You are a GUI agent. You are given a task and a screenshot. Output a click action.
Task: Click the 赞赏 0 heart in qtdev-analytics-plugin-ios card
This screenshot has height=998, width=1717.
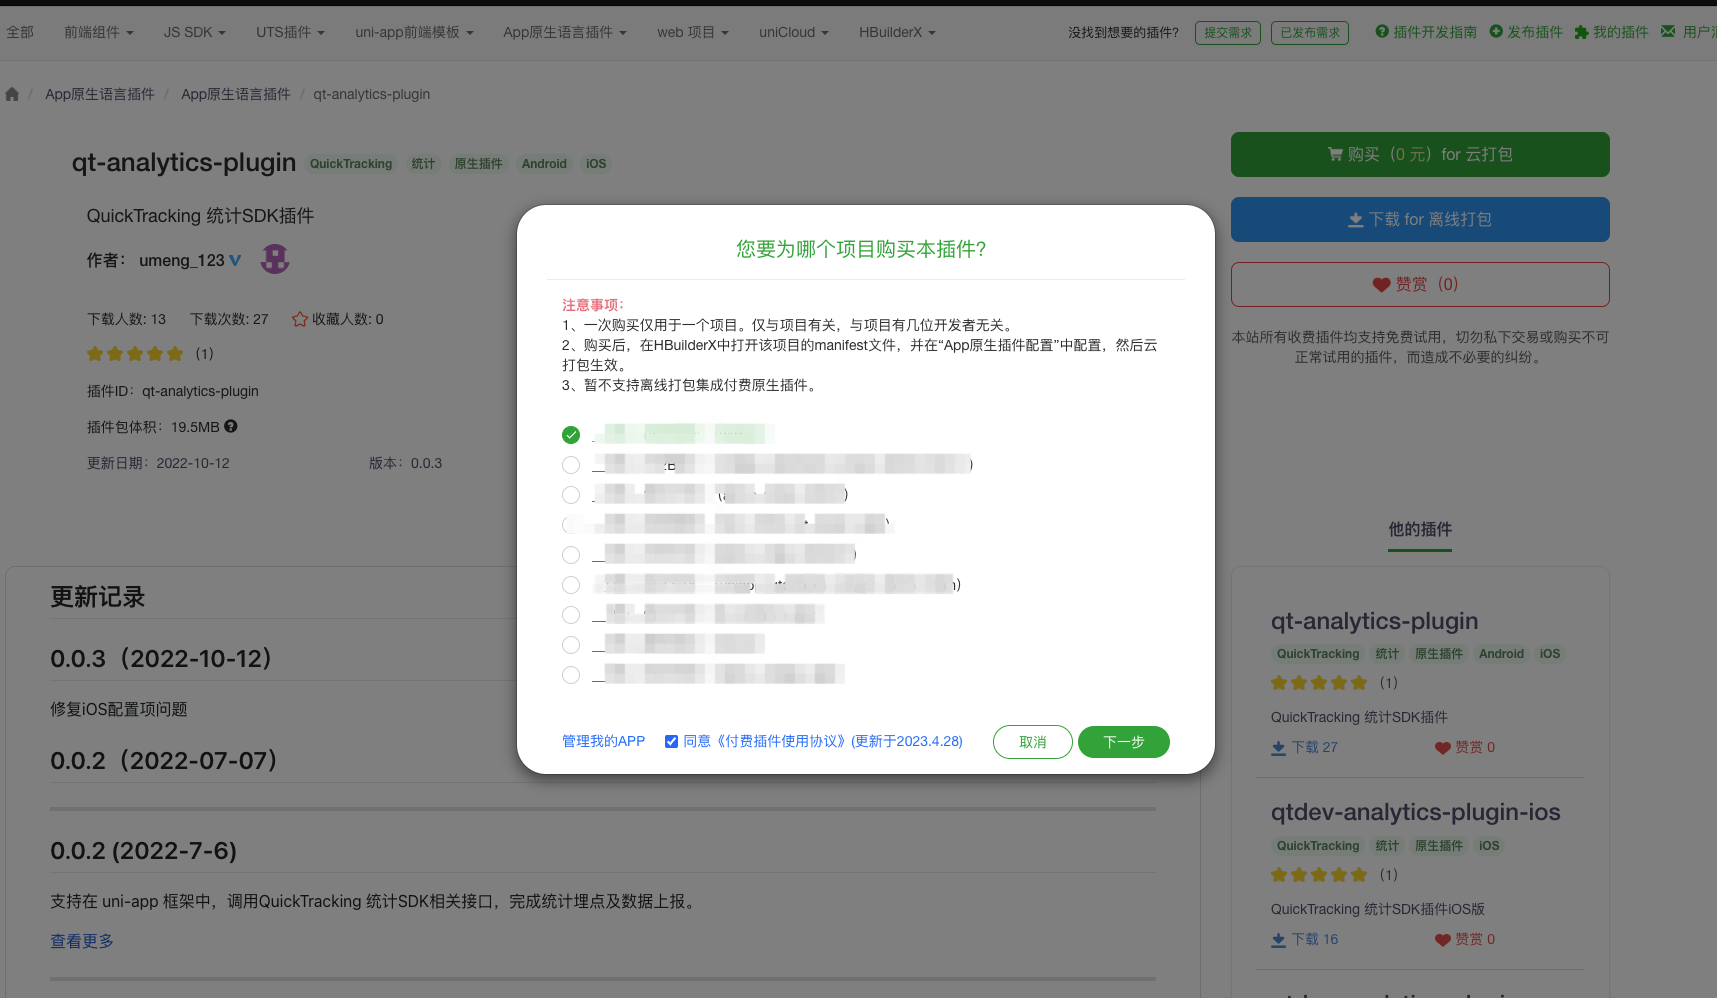tap(1442, 940)
